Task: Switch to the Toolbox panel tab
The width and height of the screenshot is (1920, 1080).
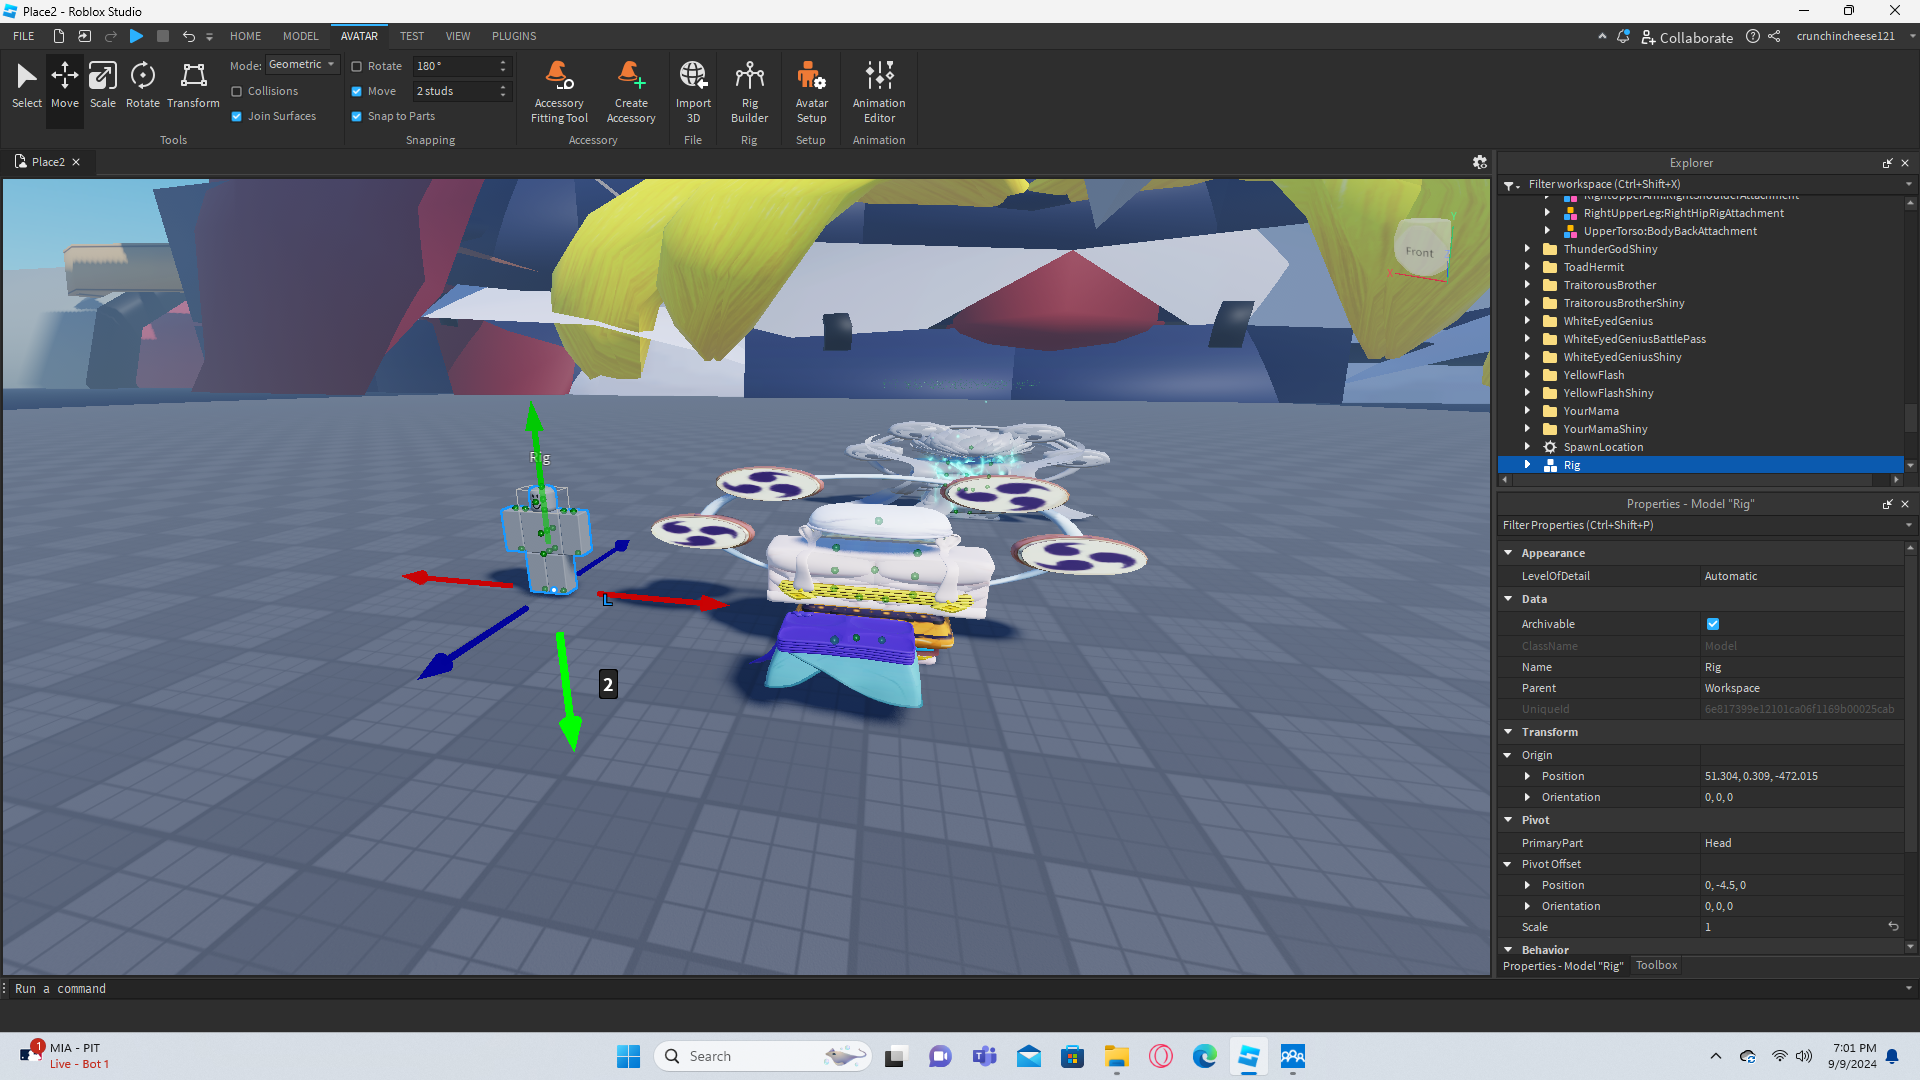Action: coord(1656,966)
